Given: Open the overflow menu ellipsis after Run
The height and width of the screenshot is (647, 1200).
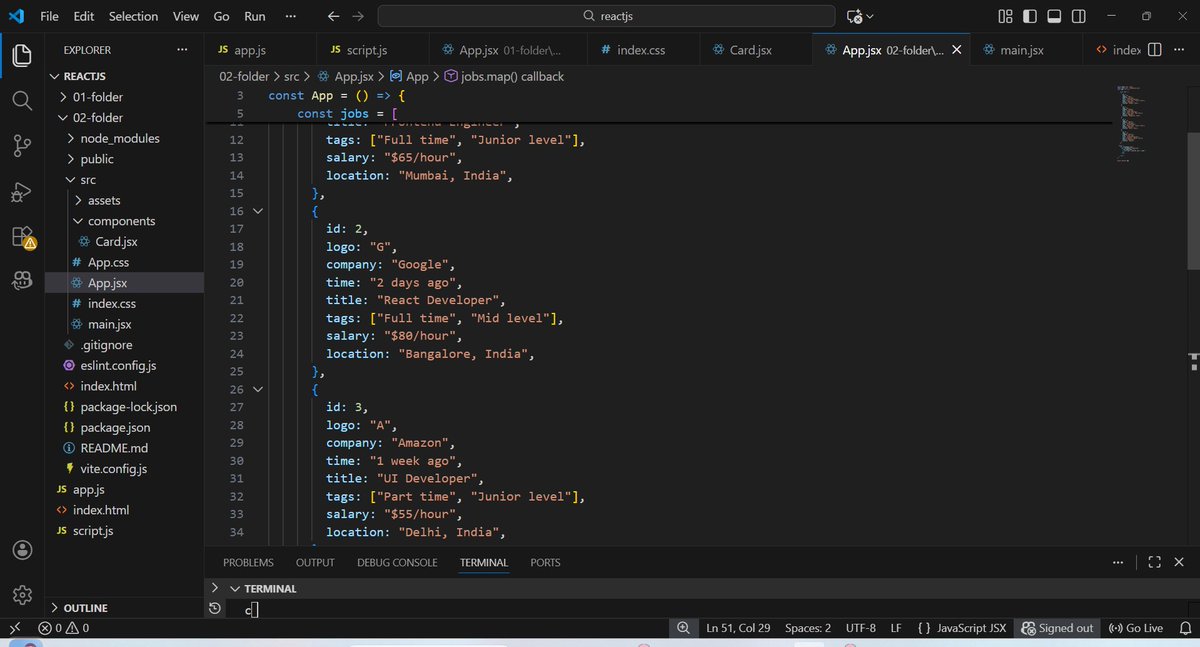Looking at the screenshot, I should coord(290,16).
